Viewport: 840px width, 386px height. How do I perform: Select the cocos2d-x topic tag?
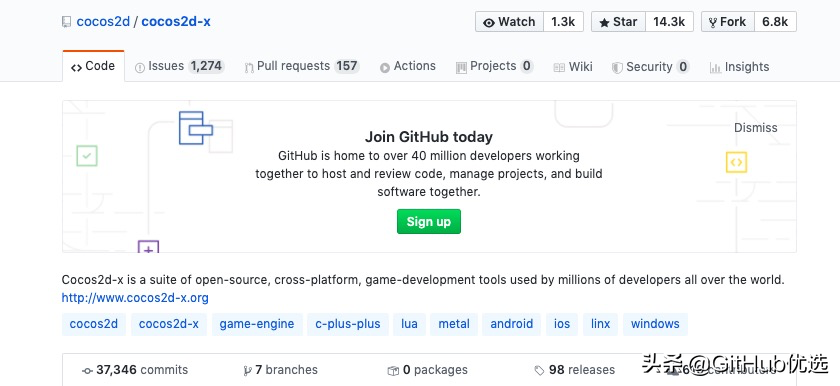pyautogui.click(x=169, y=324)
